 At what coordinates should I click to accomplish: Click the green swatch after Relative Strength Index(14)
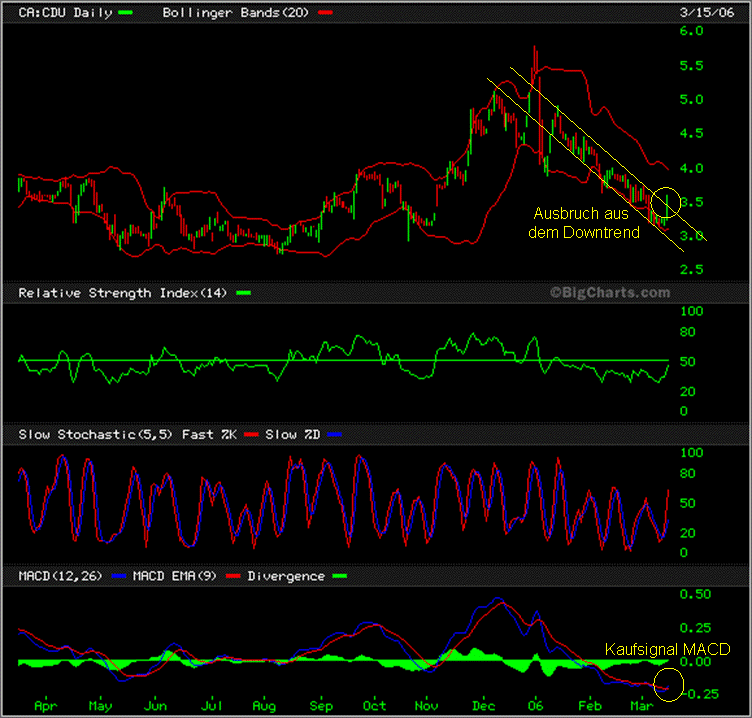tap(244, 293)
